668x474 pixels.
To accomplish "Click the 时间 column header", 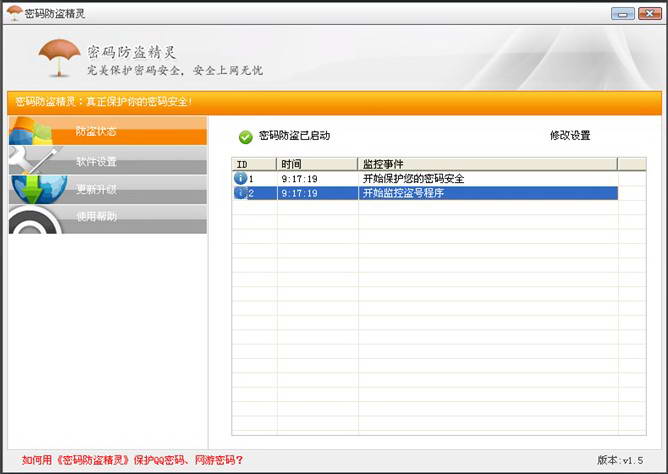I will [316, 163].
